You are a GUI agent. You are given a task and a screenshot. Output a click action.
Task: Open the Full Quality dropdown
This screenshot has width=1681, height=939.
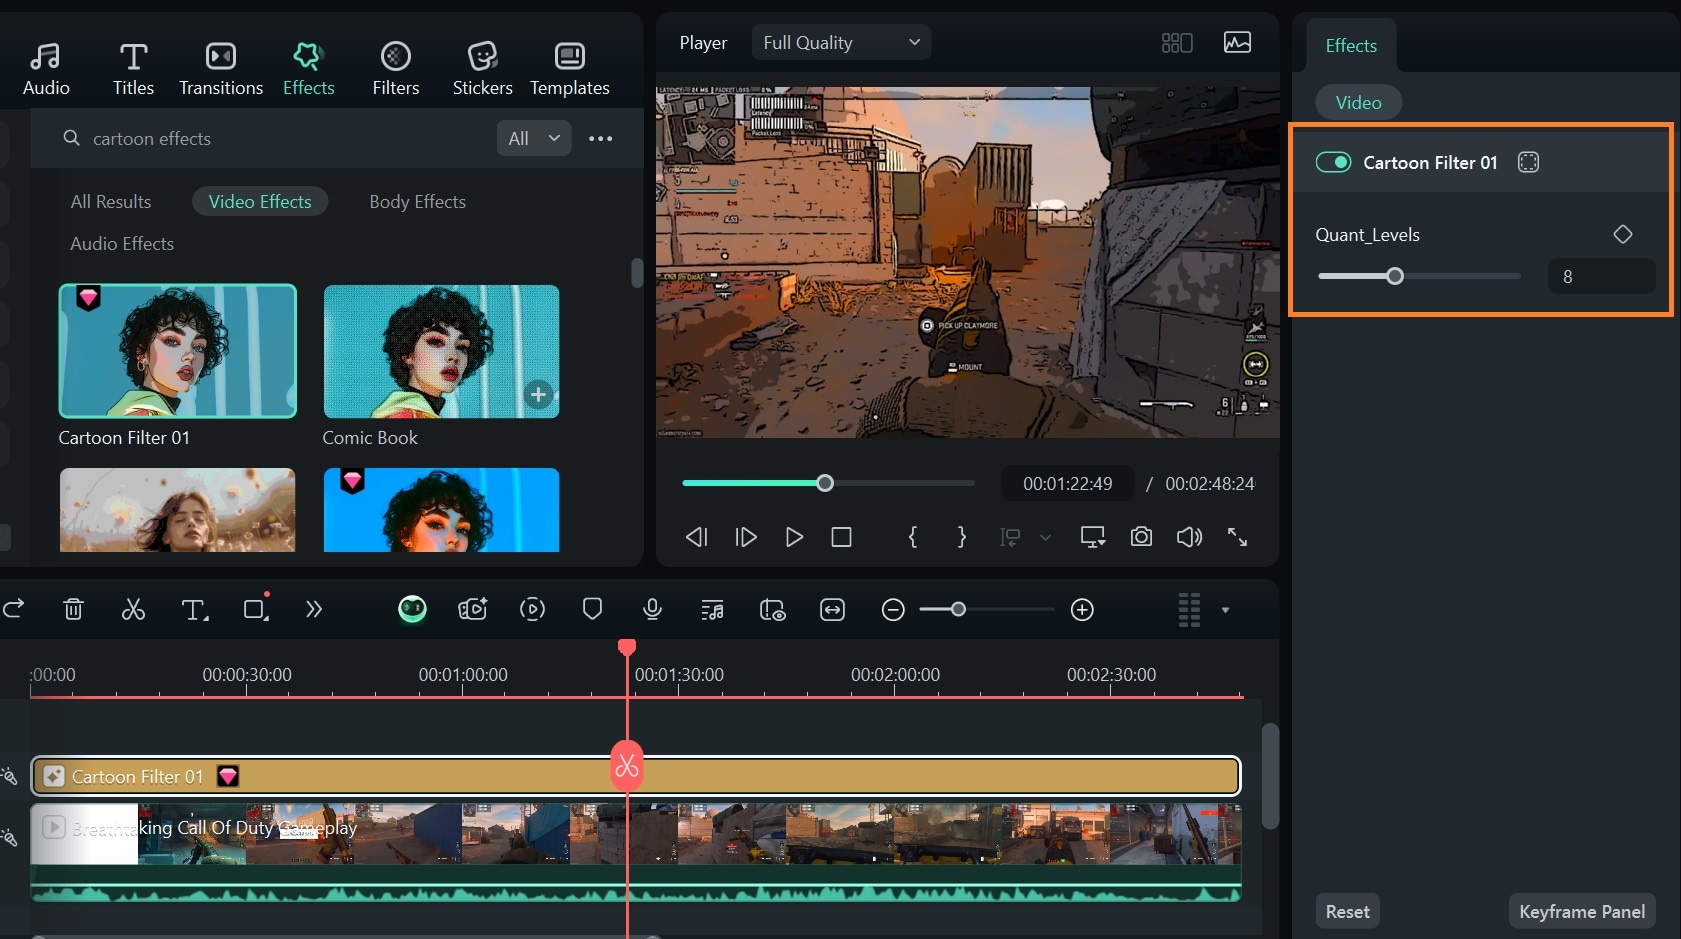840,42
